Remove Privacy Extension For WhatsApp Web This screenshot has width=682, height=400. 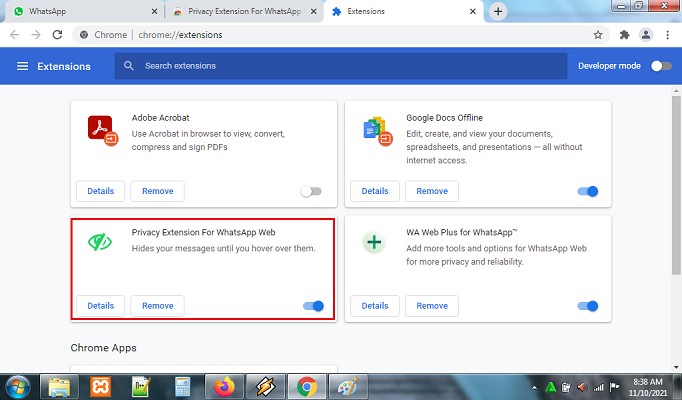point(157,306)
